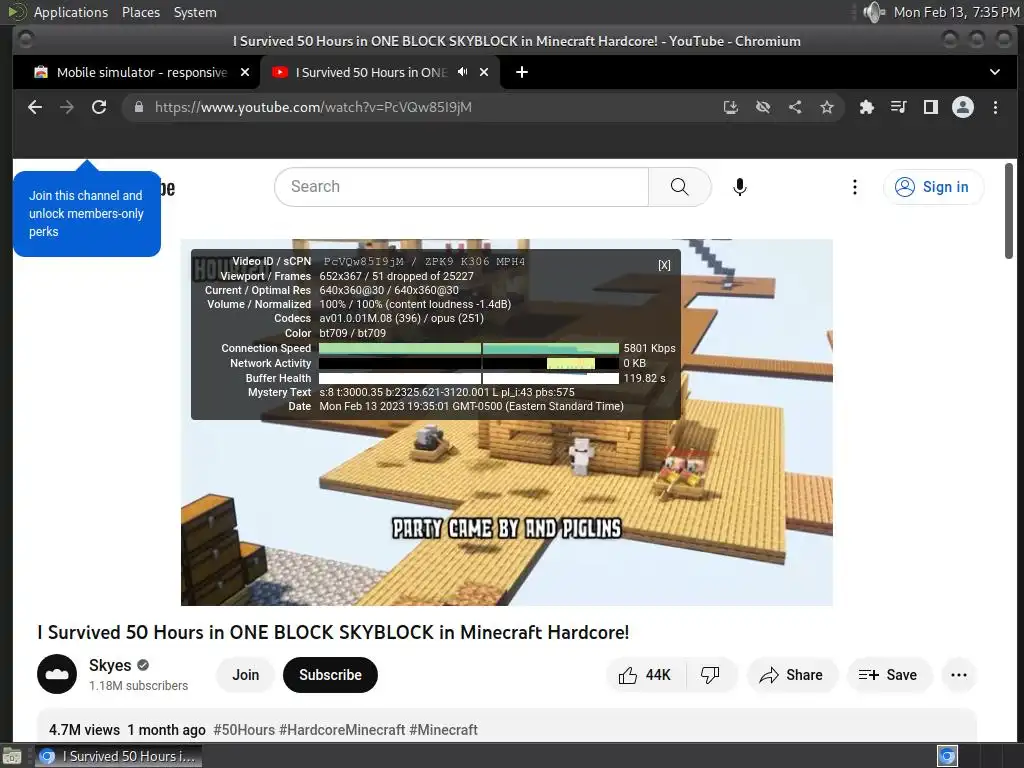Click the Join this channel tooltip bubble

[x=86, y=213]
